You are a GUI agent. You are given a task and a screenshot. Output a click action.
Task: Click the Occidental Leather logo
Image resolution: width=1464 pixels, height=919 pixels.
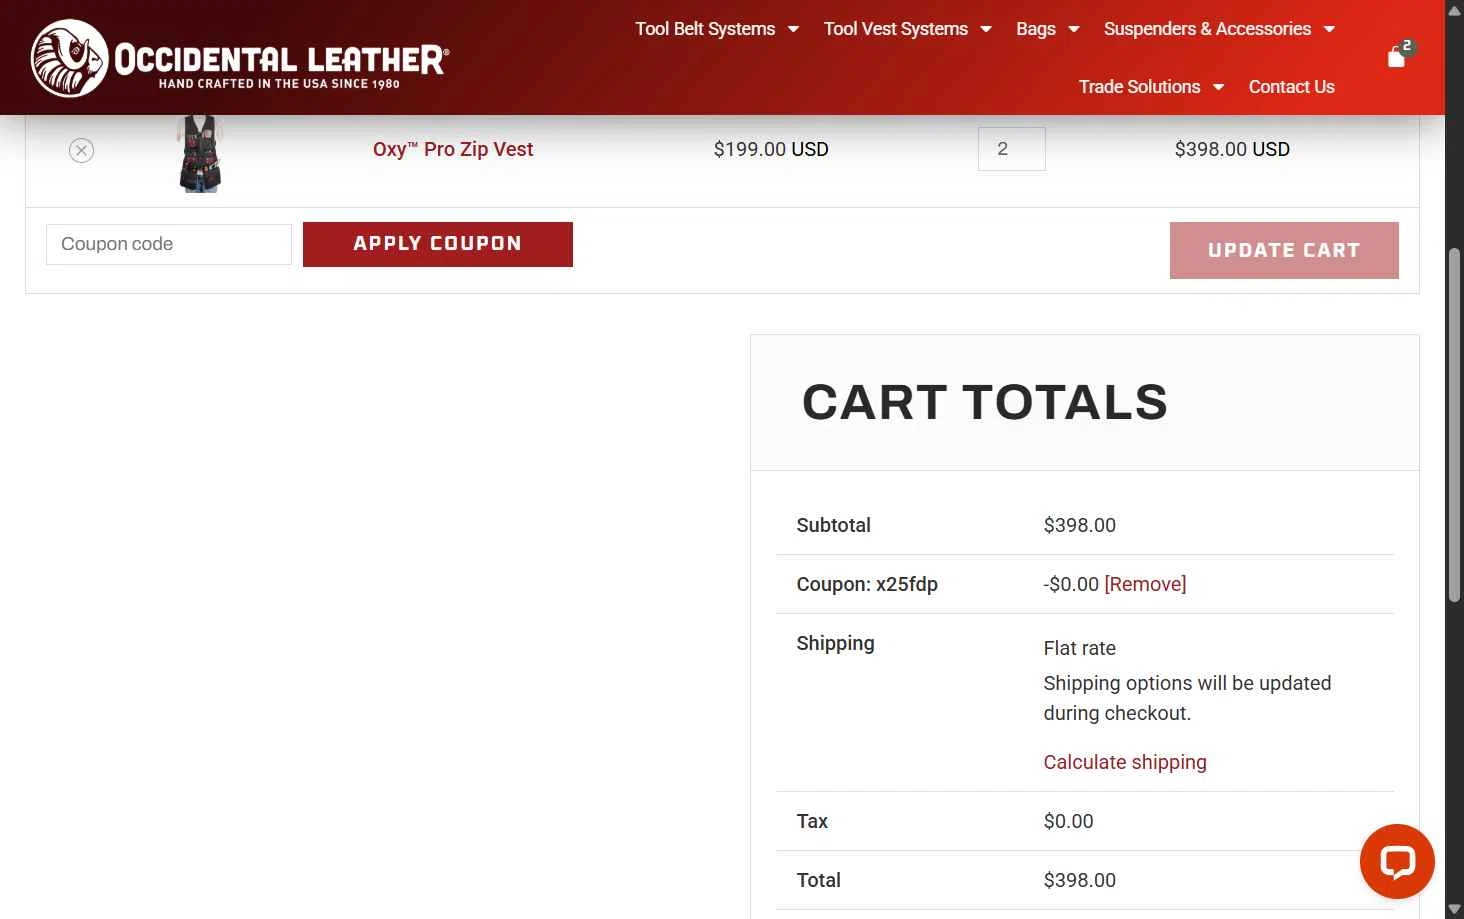pyautogui.click(x=240, y=58)
